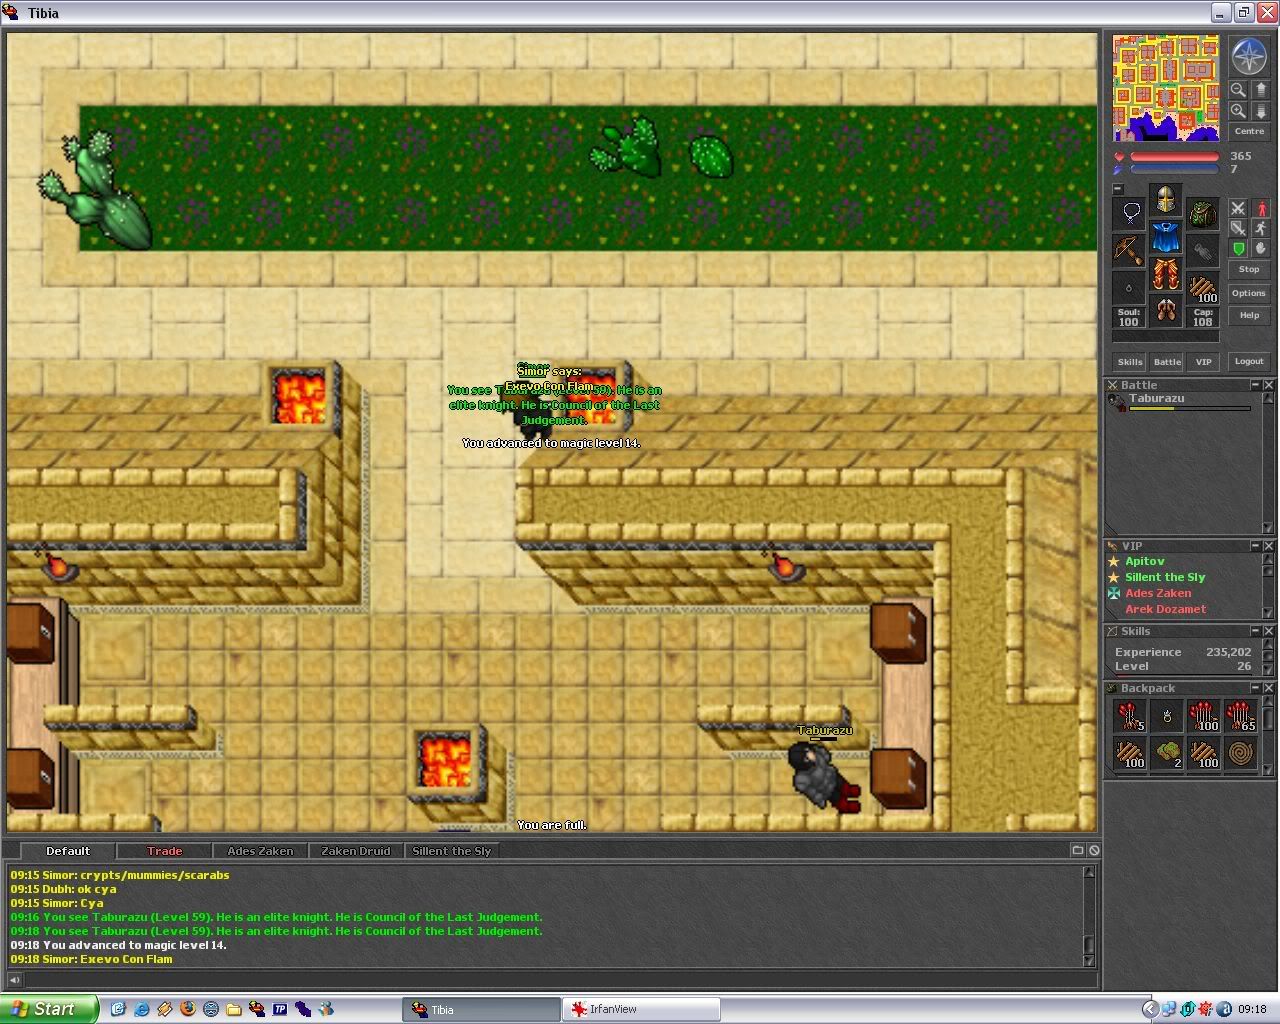1280x1024 pixels.
Task: Select the green item stack of 2 in Backpack
Action: 1167,753
